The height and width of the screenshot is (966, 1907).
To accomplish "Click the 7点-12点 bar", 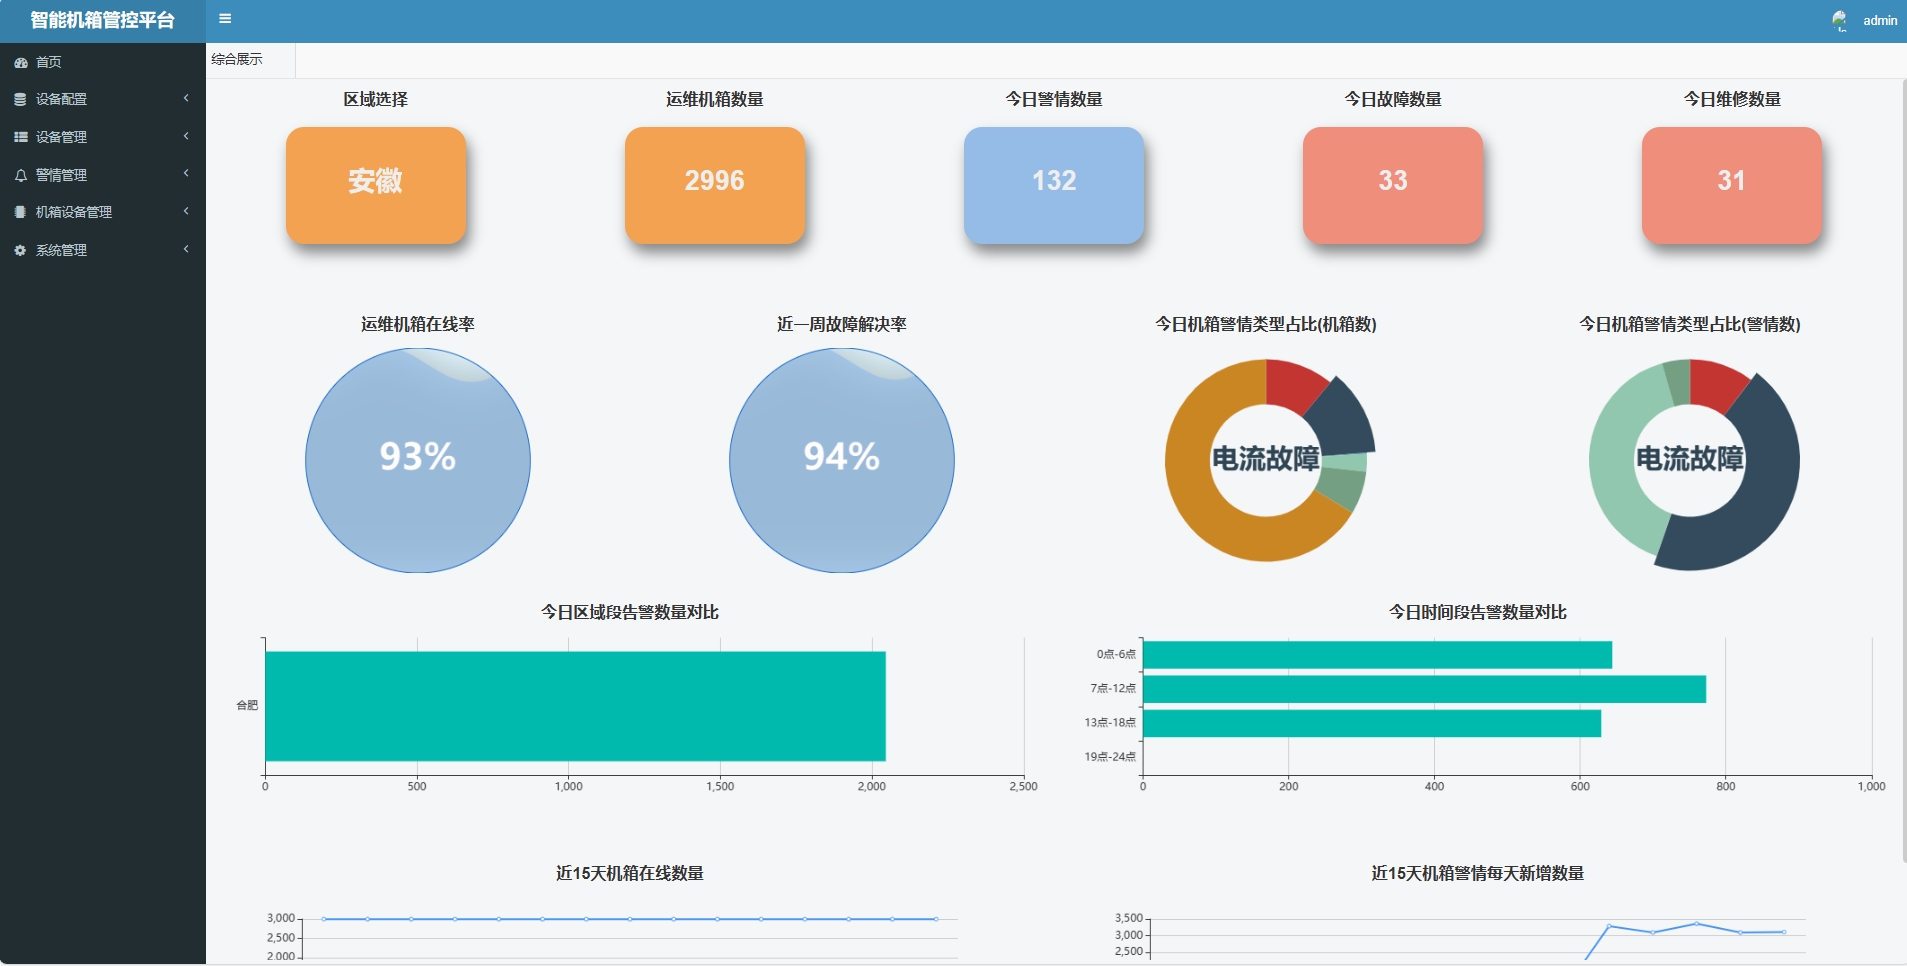I will click(1424, 689).
